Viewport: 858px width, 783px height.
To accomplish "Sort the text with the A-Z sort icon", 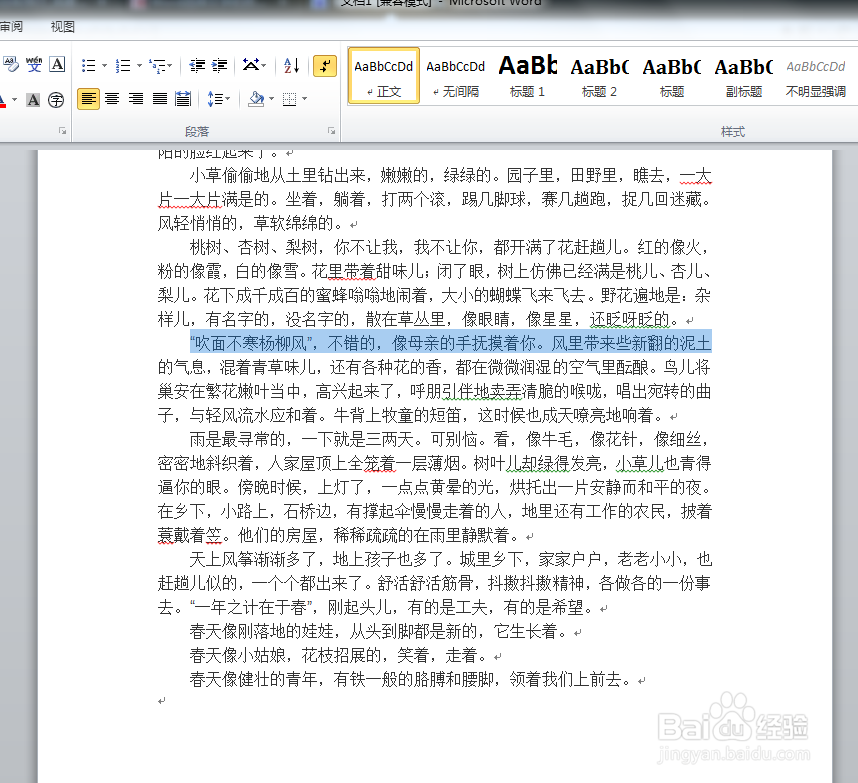I will point(290,64).
